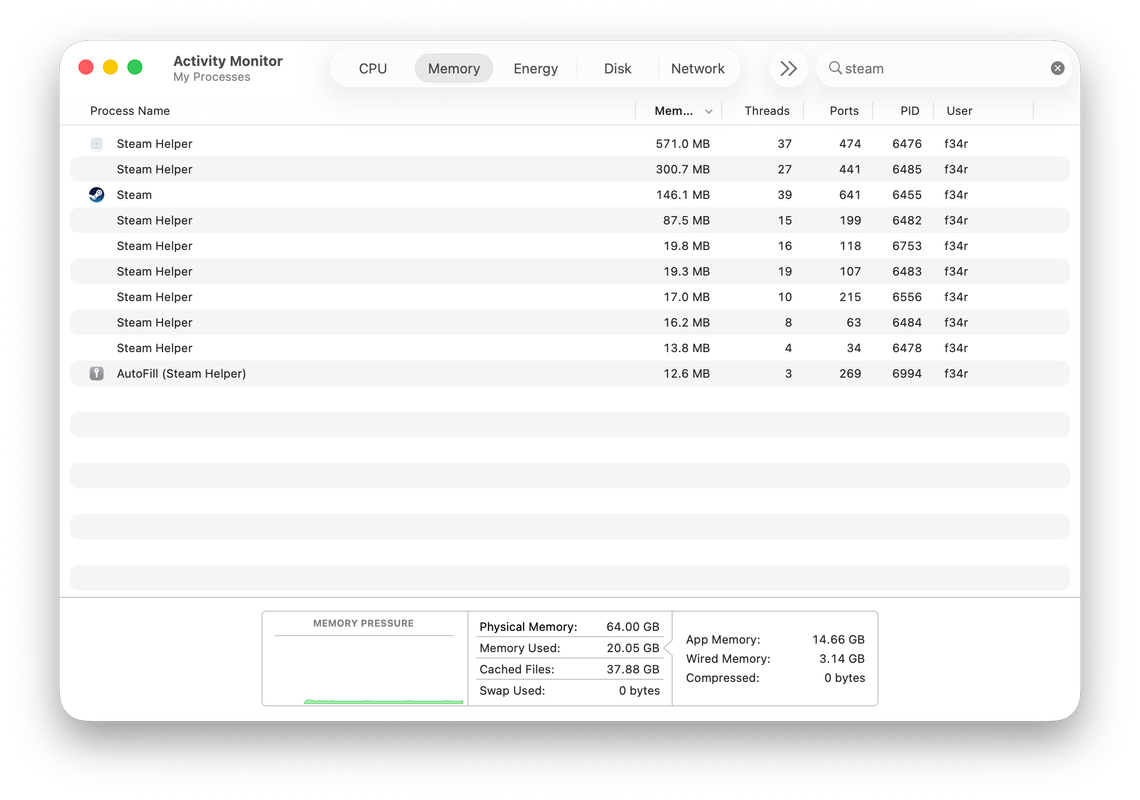1140x800 pixels.
Task: Select the AutoFill (Steam Helper) process
Action: pyautogui.click(x=570, y=373)
